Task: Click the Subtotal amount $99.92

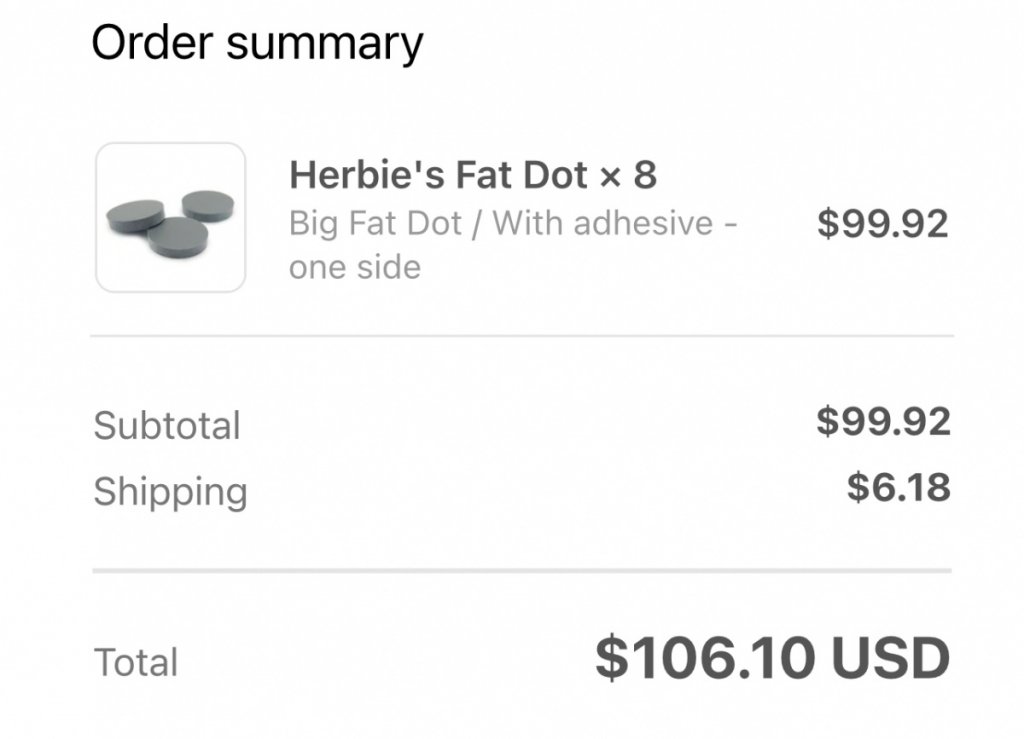Action: [884, 421]
